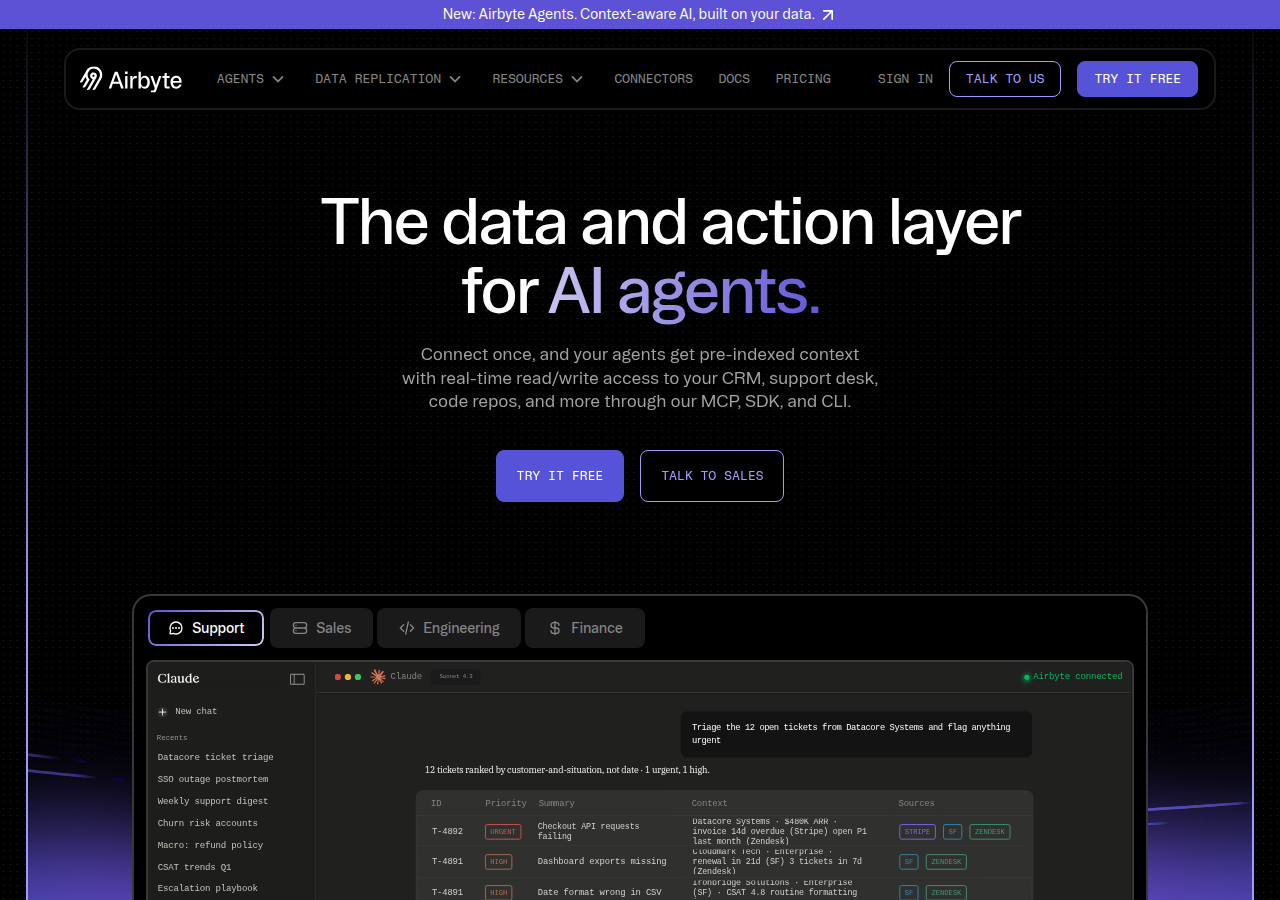Open the Airbyte Agents announcement banner text
1280x900 pixels.
click(629, 14)
